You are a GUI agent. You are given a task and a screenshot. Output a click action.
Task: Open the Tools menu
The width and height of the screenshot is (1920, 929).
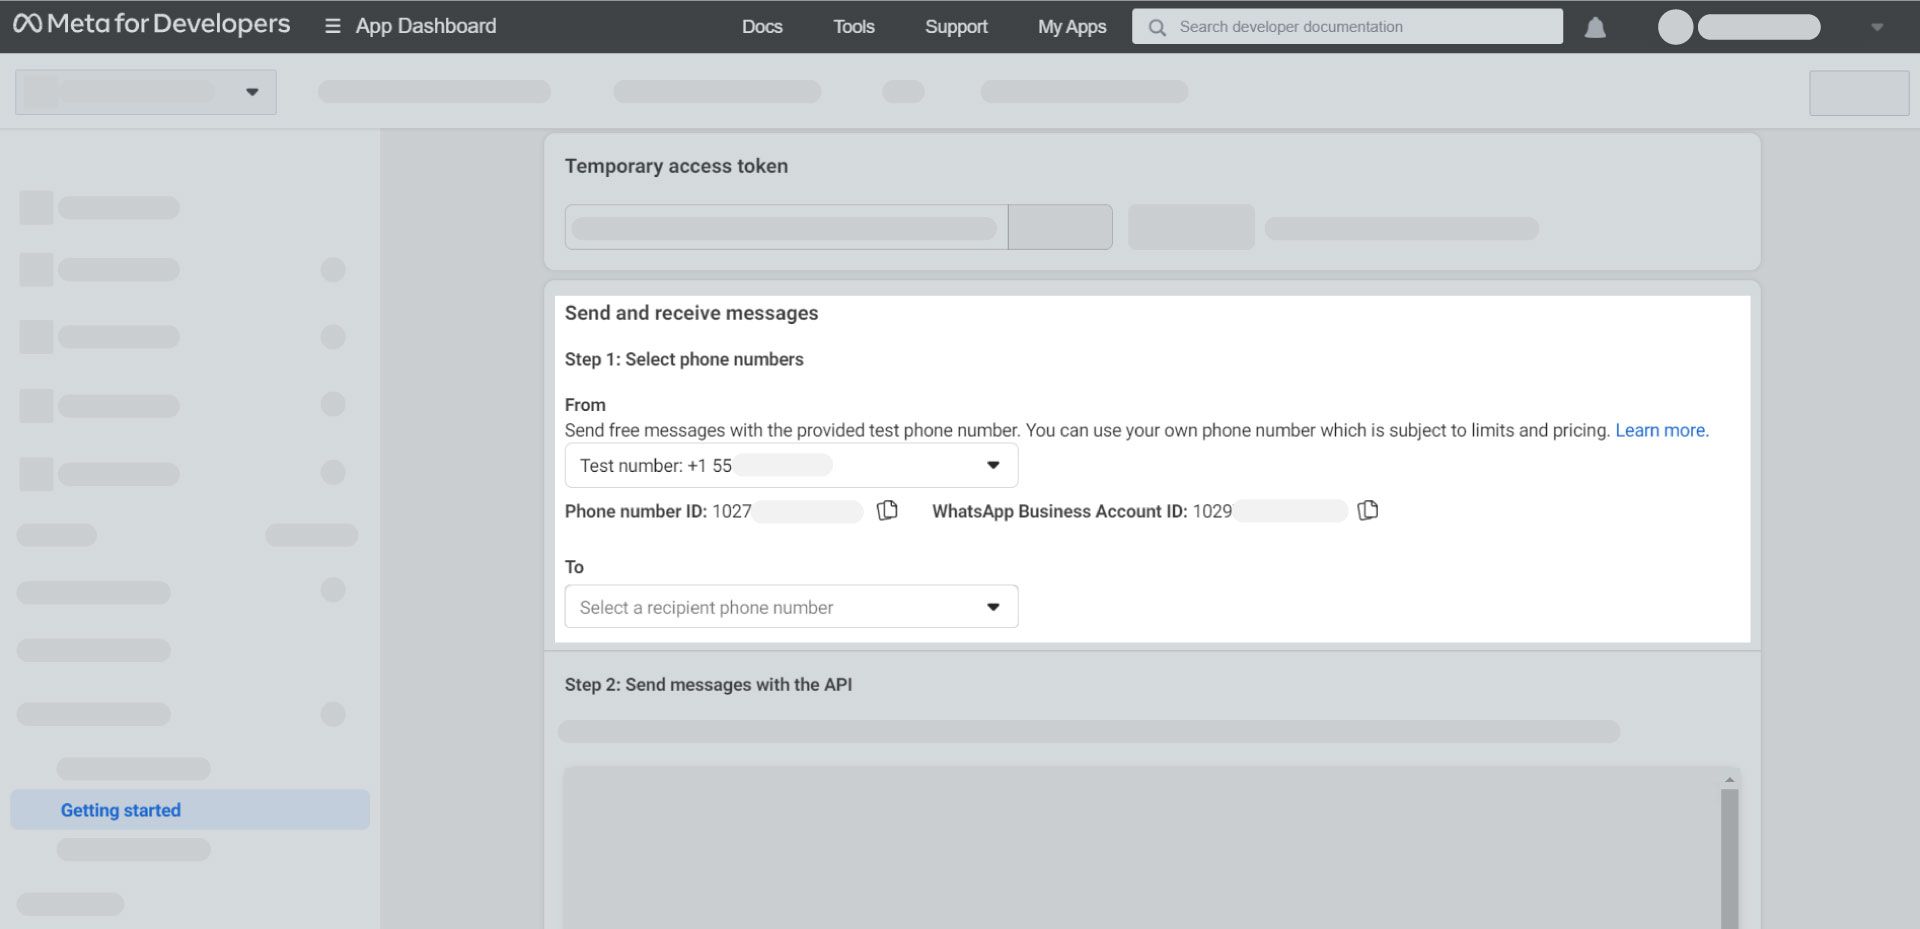852,27
